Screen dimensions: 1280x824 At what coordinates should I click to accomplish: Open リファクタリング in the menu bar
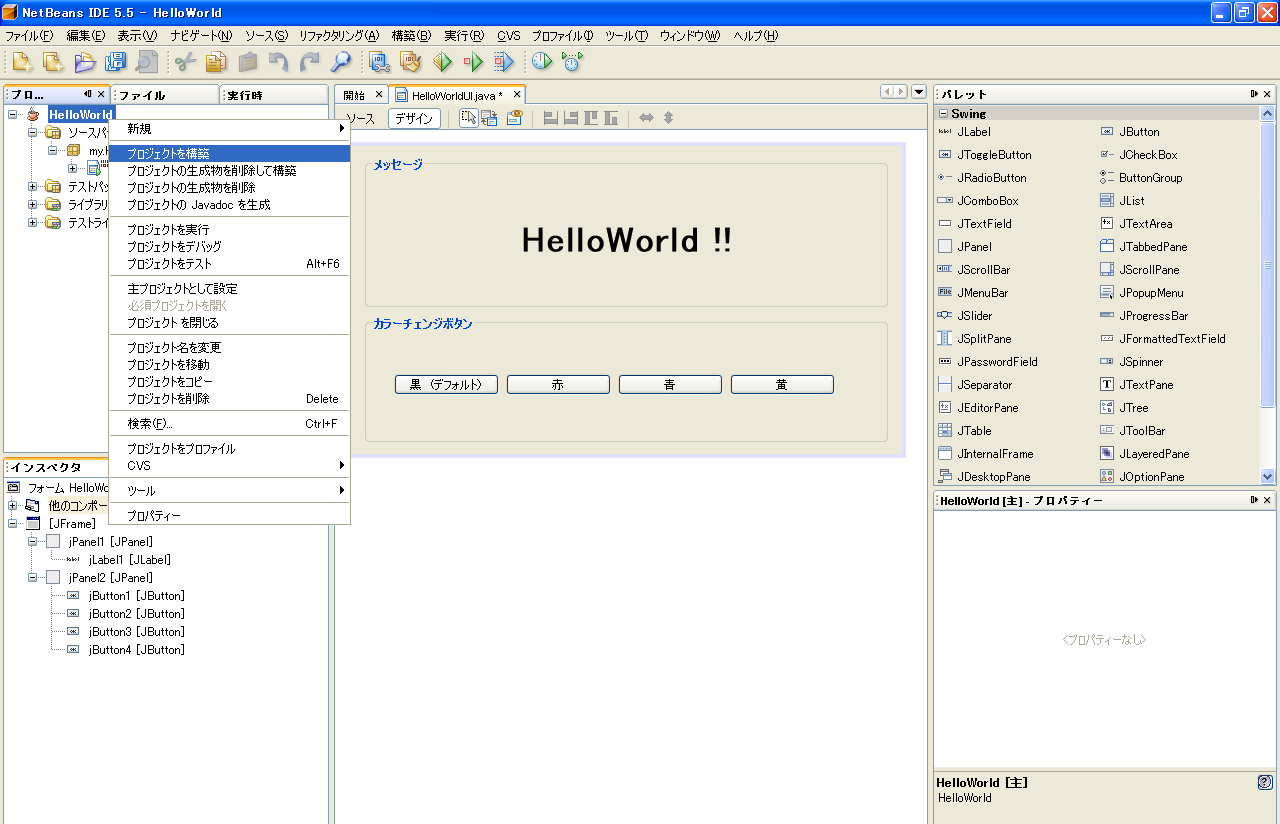[x=338, y=36]
